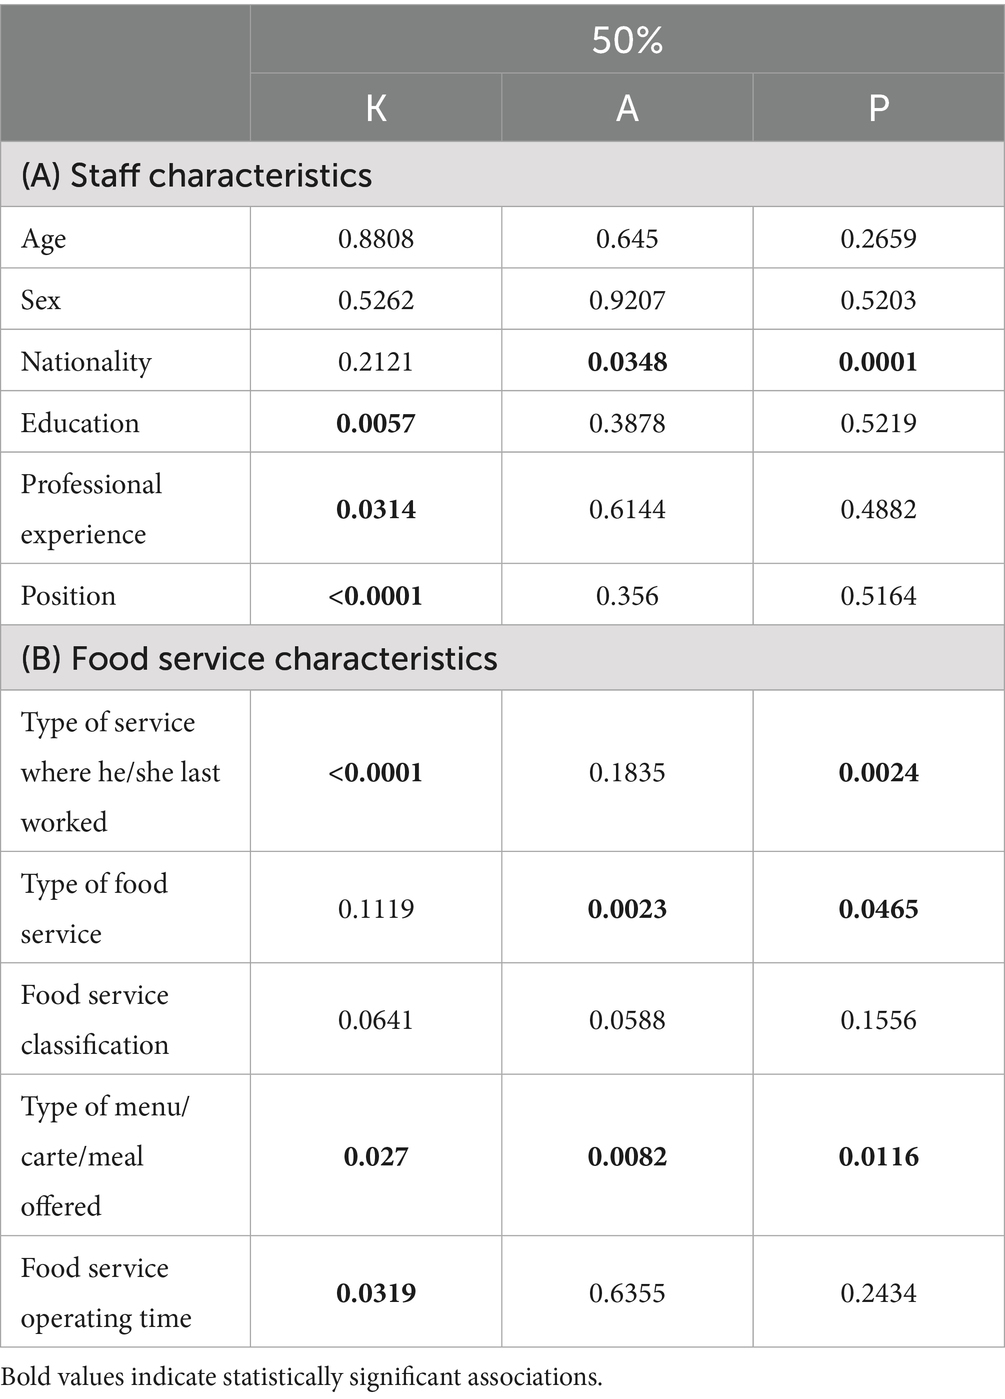Select the Type of food service label
1005x1399 pixels.
(94, 909)
